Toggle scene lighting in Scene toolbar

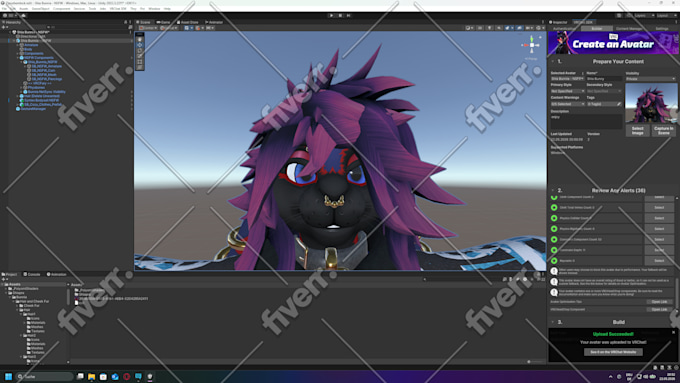(490, 28)
